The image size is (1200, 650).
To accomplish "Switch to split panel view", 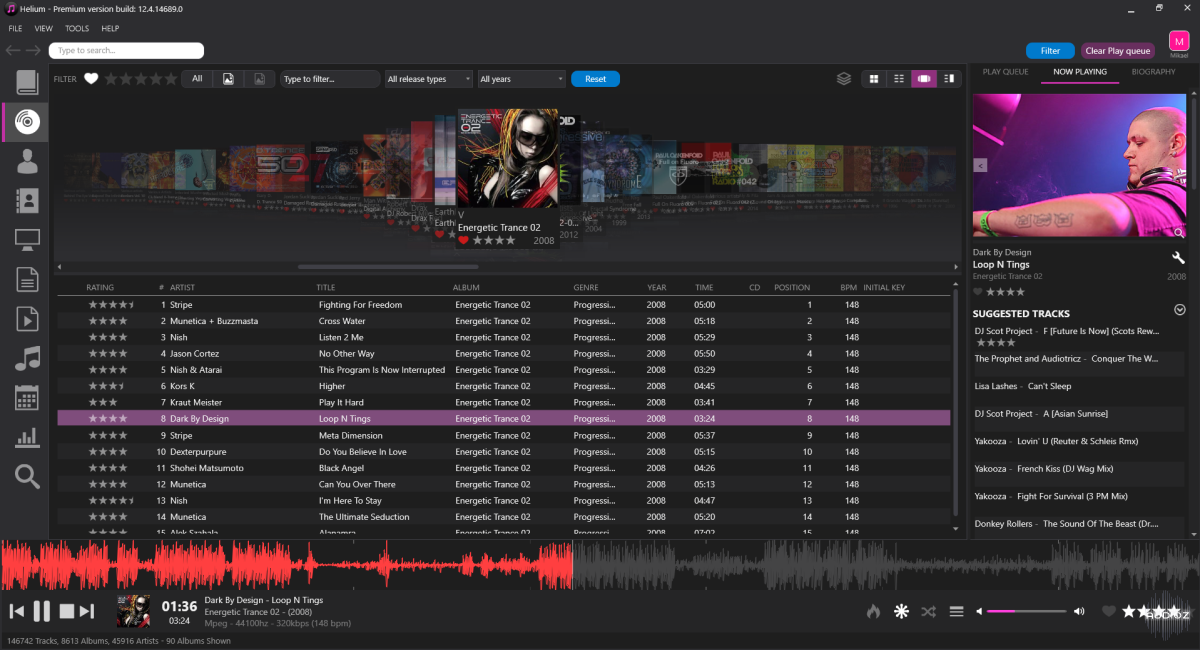I will point(949,79).
